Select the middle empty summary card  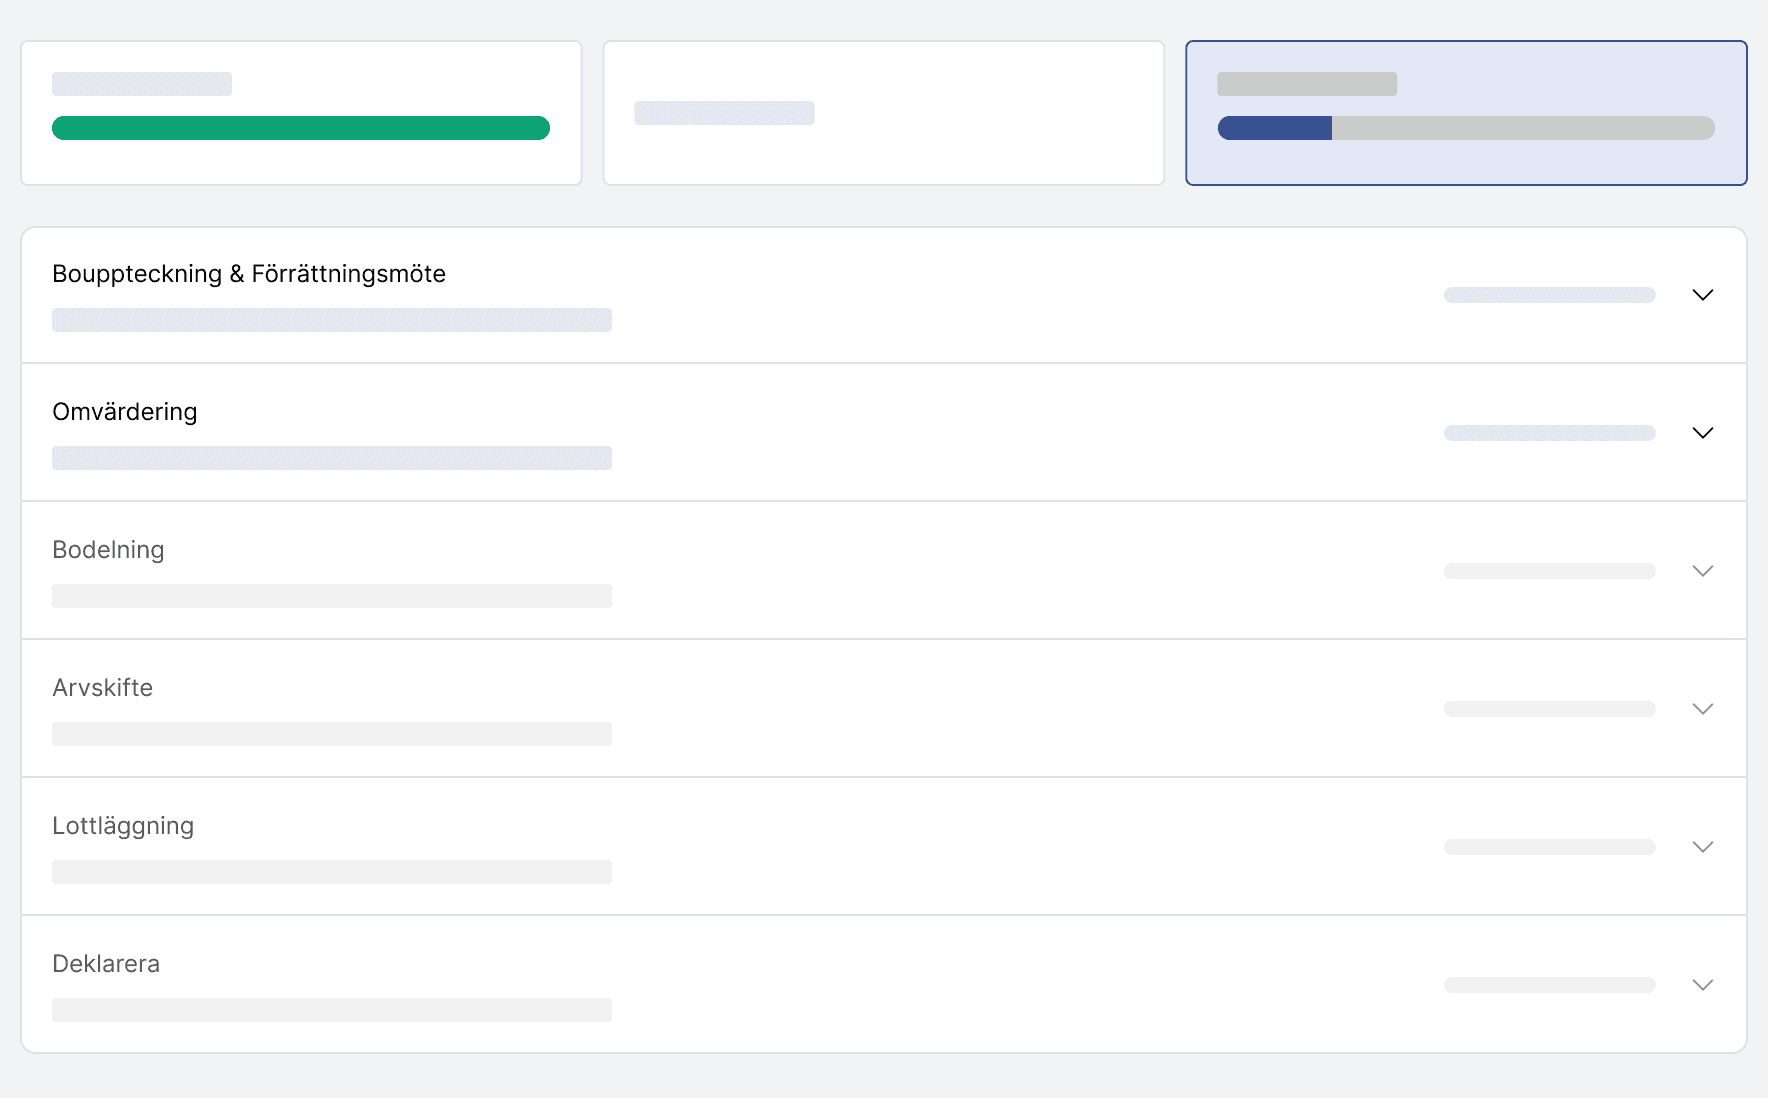click(884, 113)
